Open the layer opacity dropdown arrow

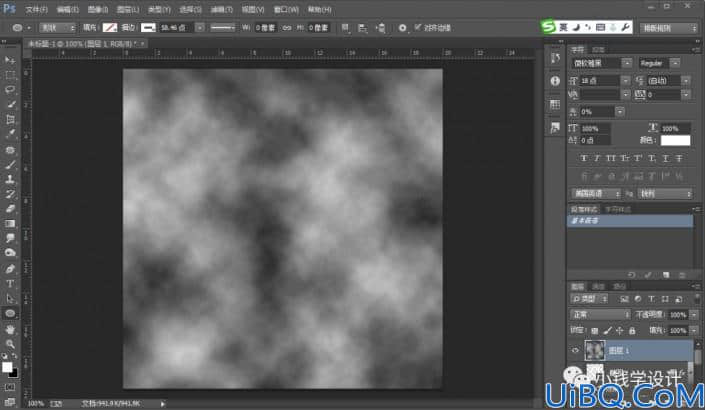tap(695, 315)
